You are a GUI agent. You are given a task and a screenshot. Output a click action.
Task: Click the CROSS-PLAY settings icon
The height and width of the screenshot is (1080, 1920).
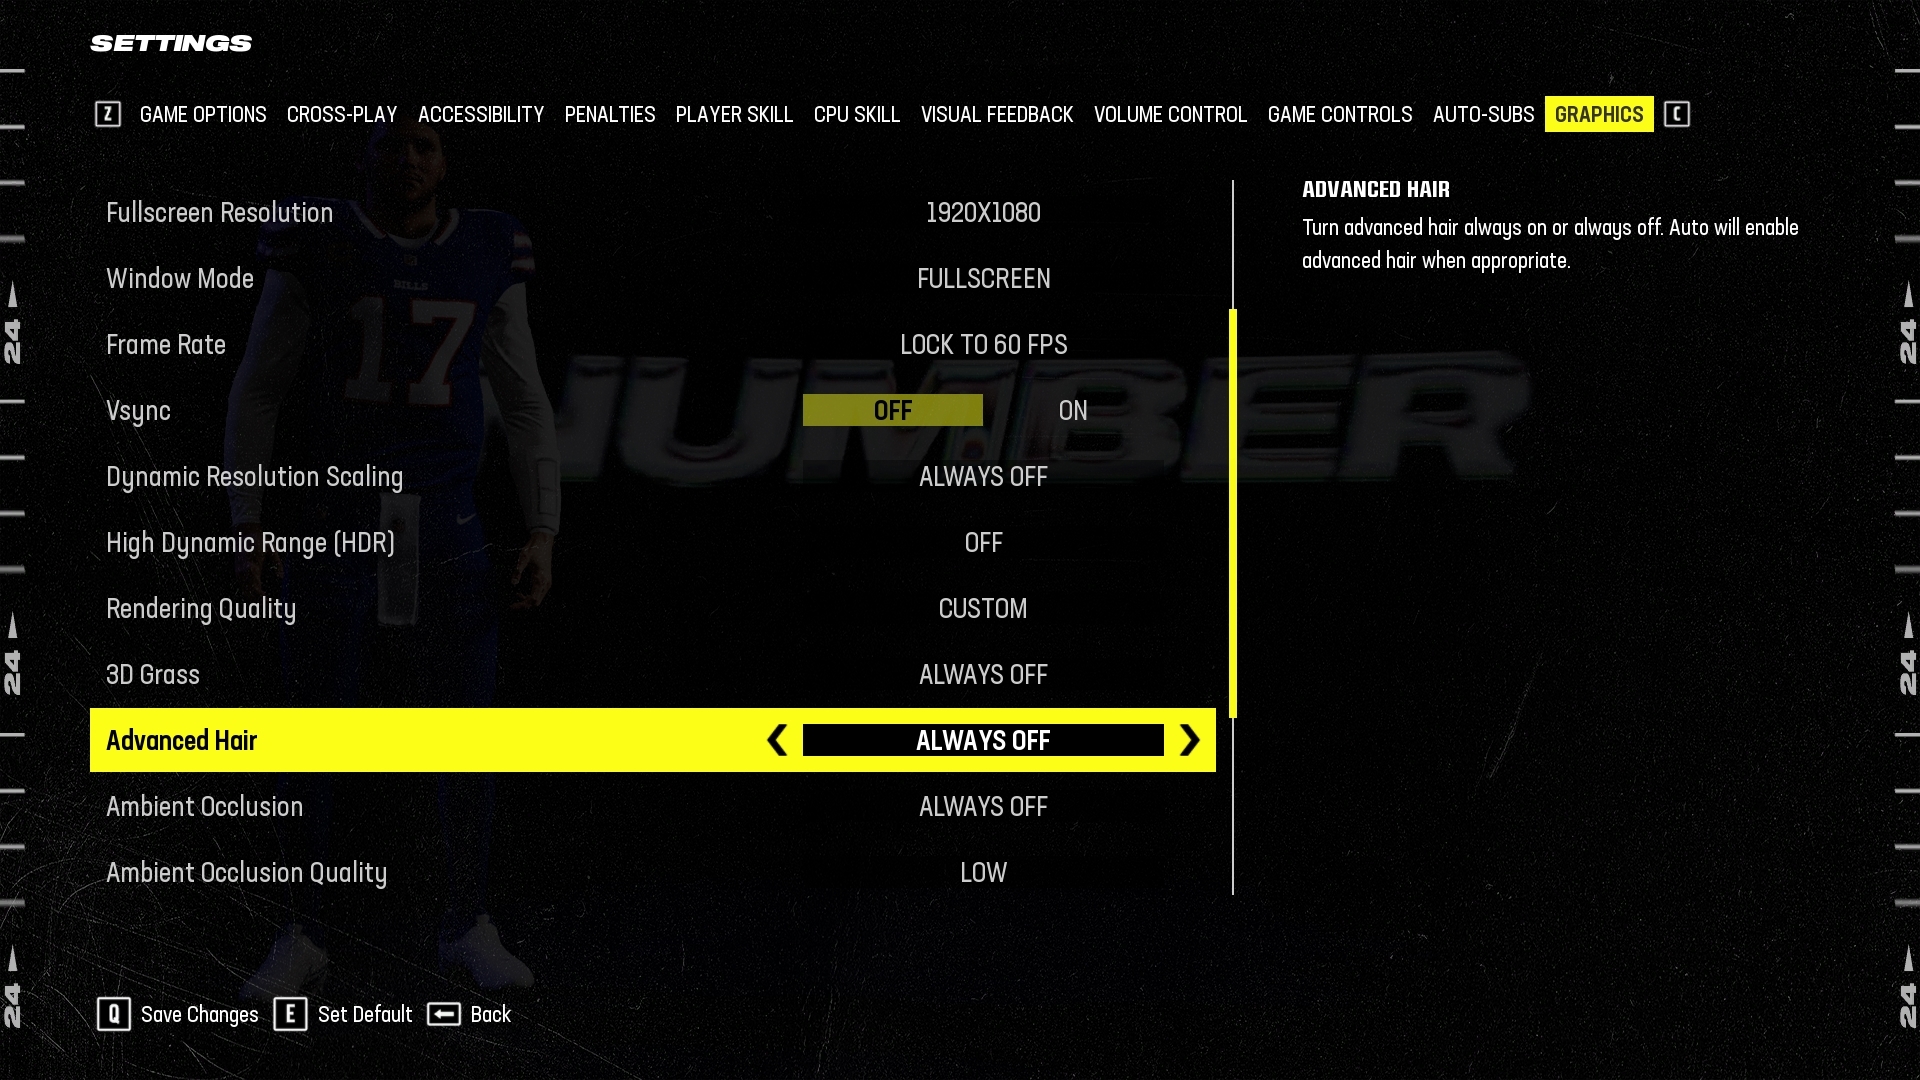tap(342, 115)
